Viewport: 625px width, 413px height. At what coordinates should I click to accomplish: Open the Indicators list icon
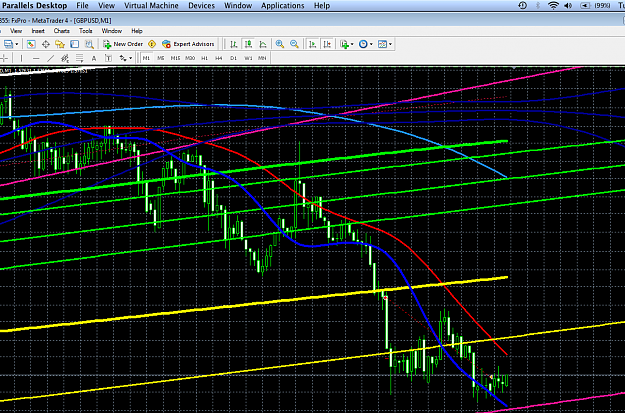point(344,44)
